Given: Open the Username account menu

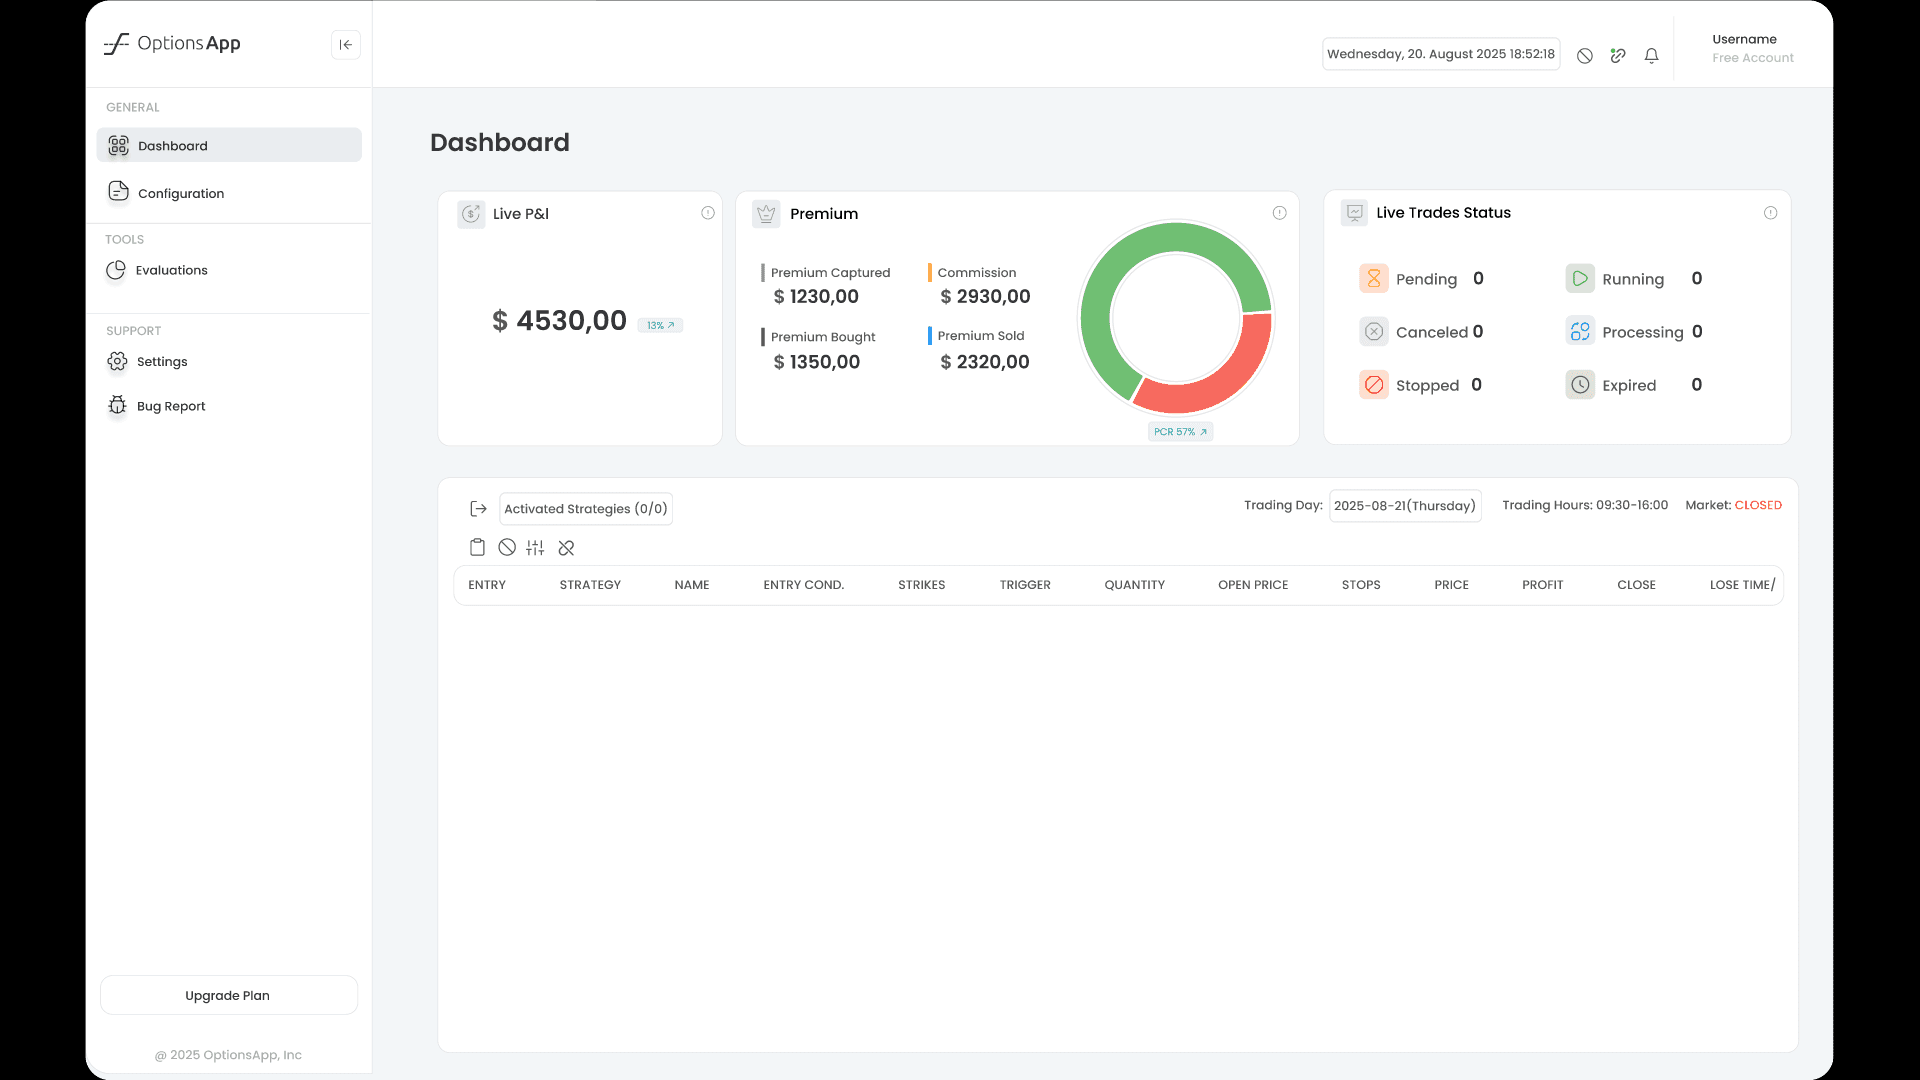Looking at the screenshot, I should coord(1753,48).
